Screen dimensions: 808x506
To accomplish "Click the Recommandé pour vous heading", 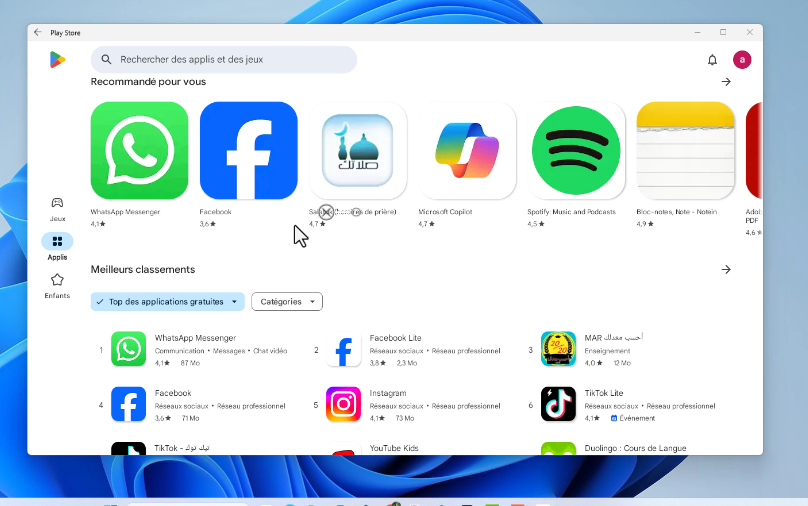I will [148, 81].
